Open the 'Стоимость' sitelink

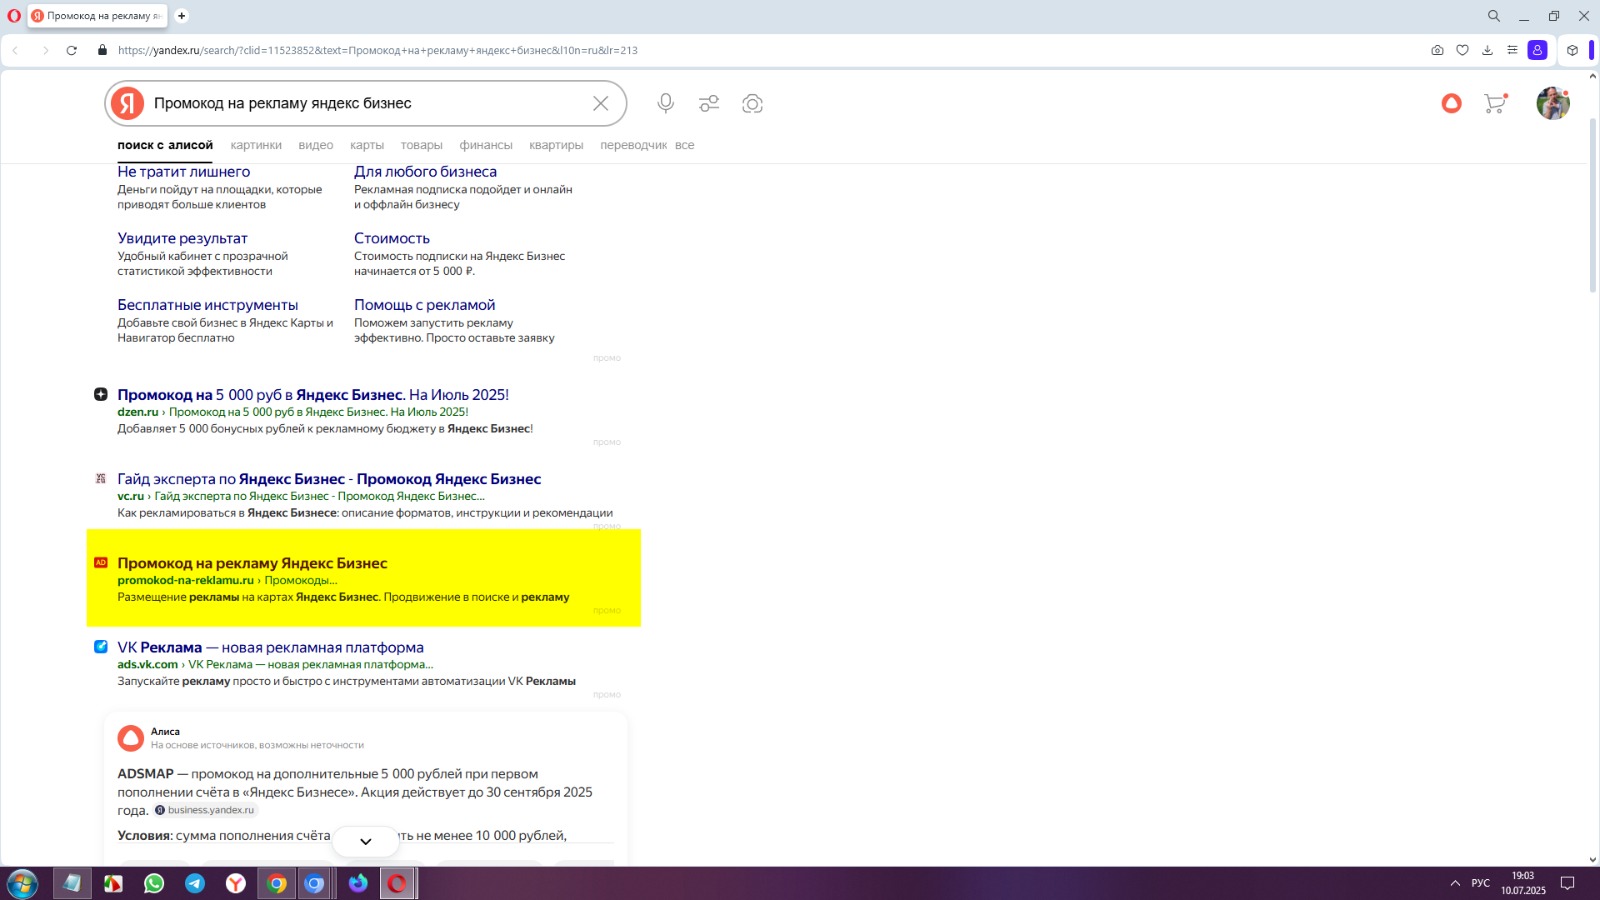click(392, 238)
